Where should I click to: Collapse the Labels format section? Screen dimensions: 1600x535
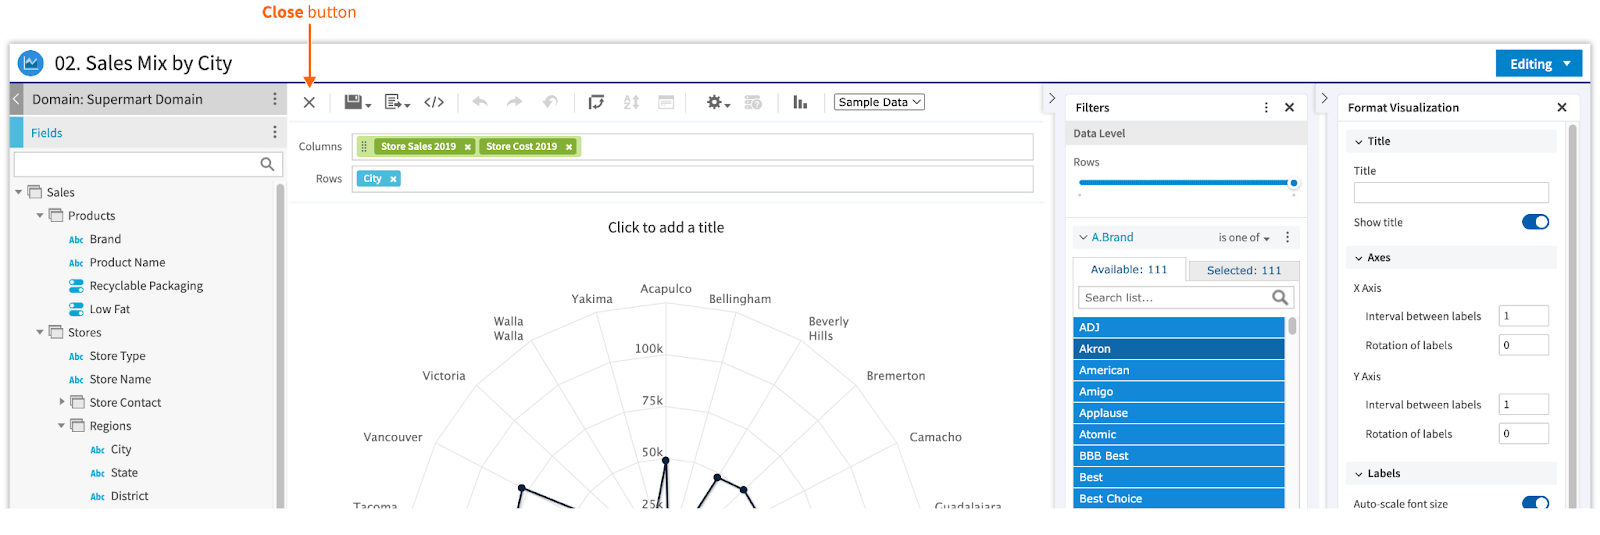(1359, 474)
